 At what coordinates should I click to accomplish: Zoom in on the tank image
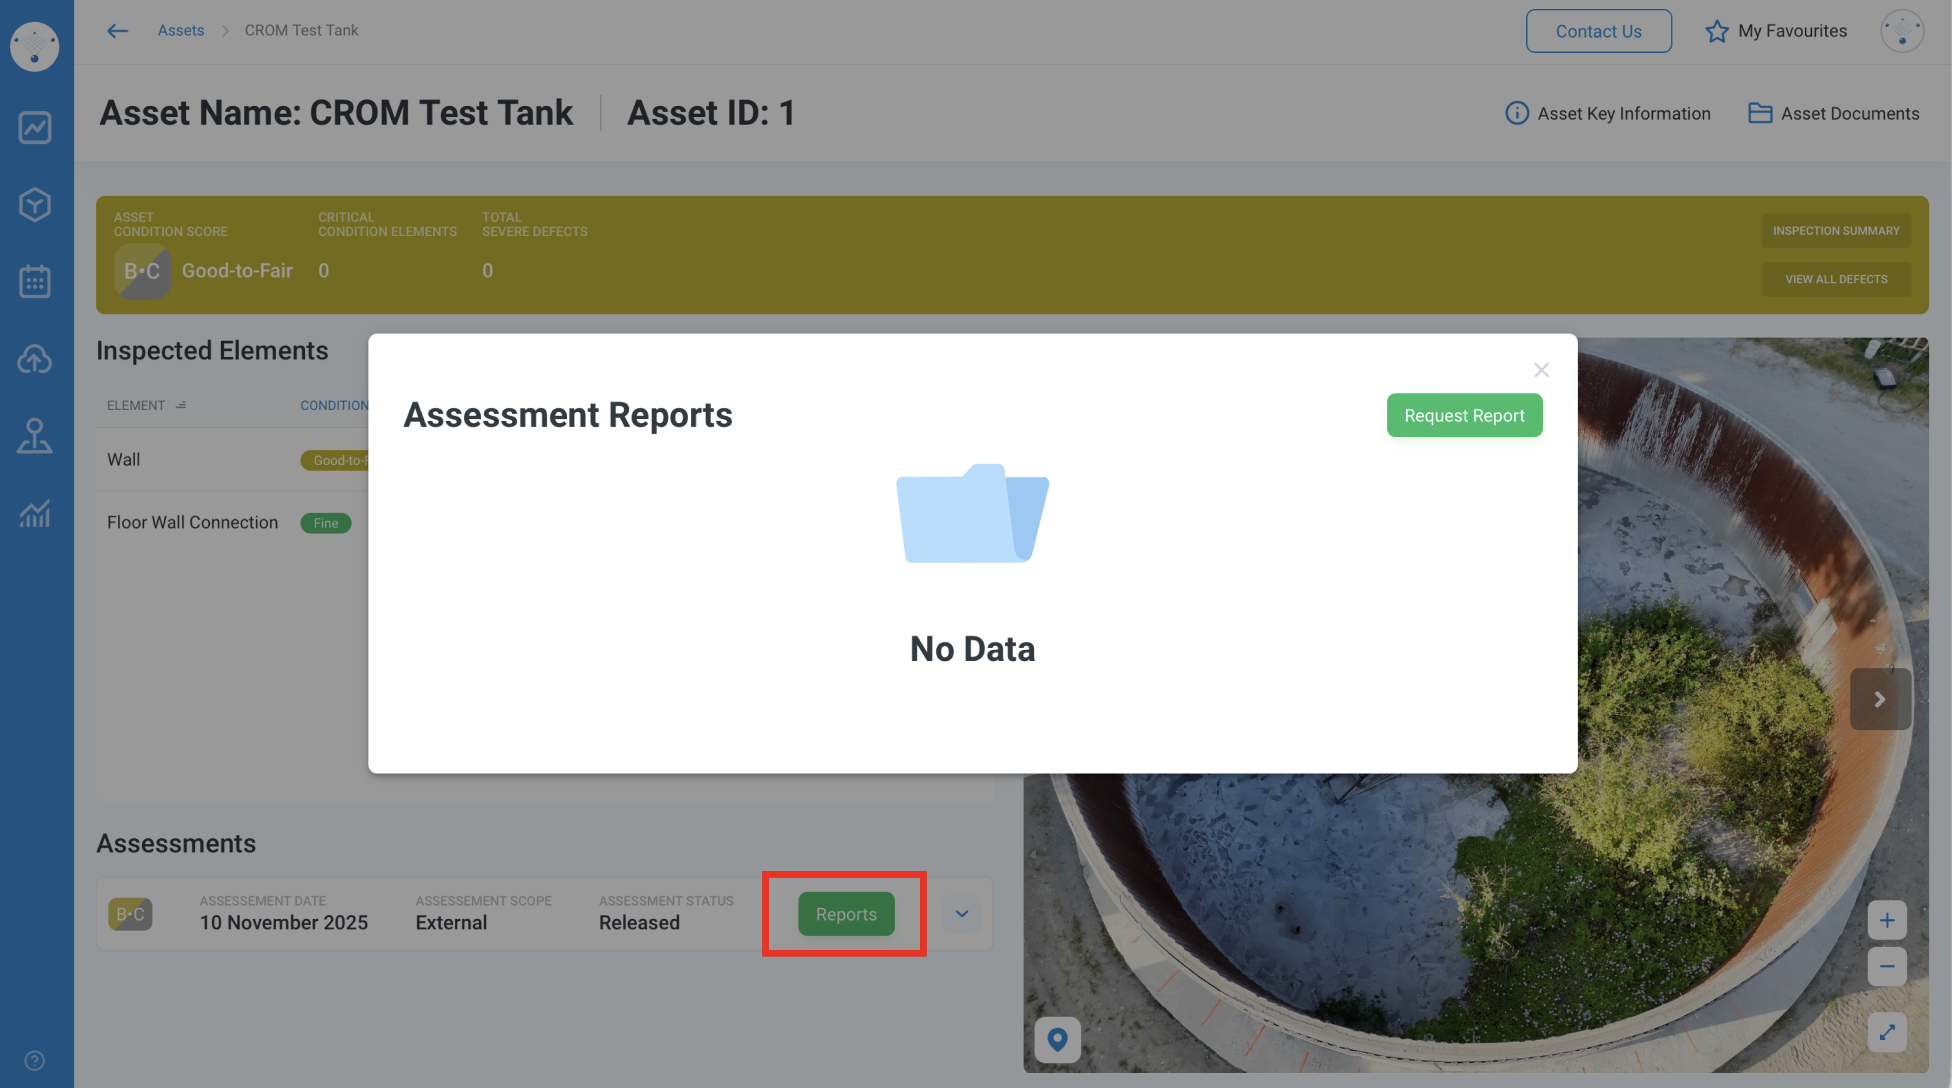coord(1886,920)
